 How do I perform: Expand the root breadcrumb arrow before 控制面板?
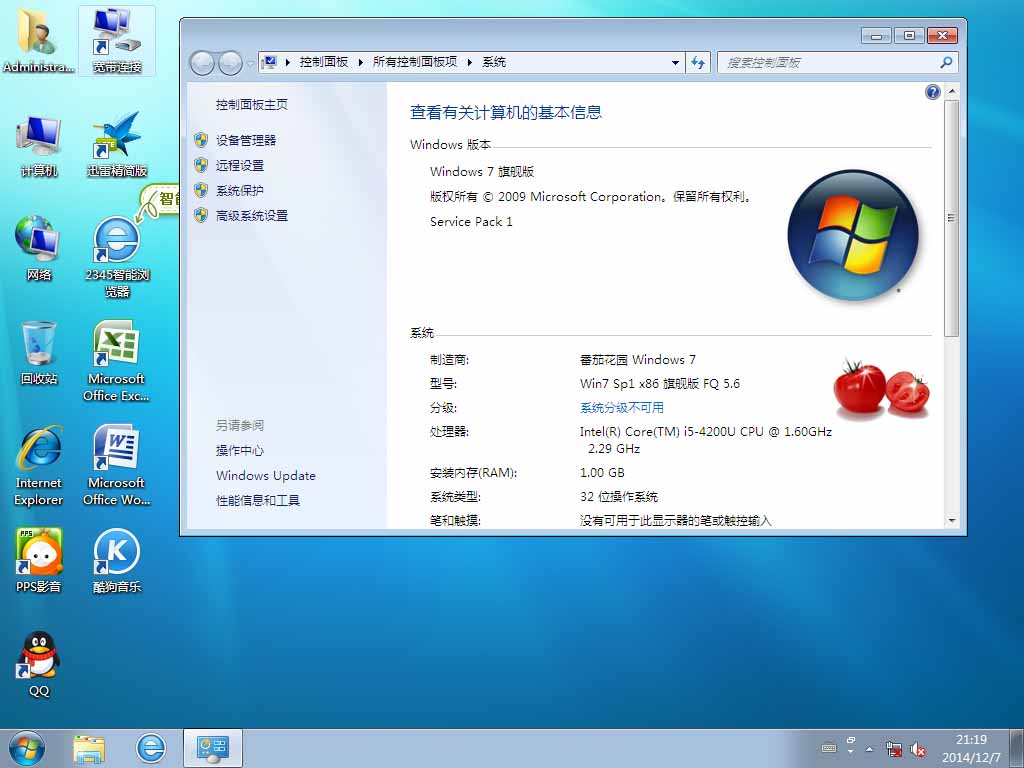pos(287,63)
